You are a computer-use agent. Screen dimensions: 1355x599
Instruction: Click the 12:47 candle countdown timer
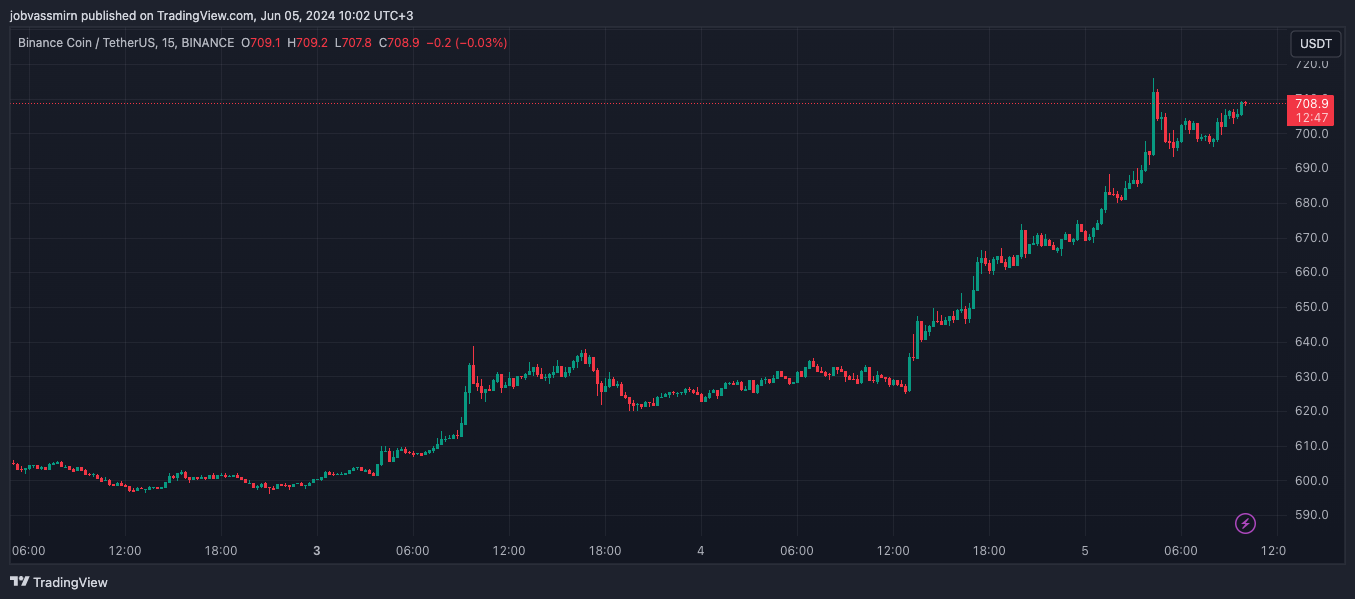(1311, 118)
